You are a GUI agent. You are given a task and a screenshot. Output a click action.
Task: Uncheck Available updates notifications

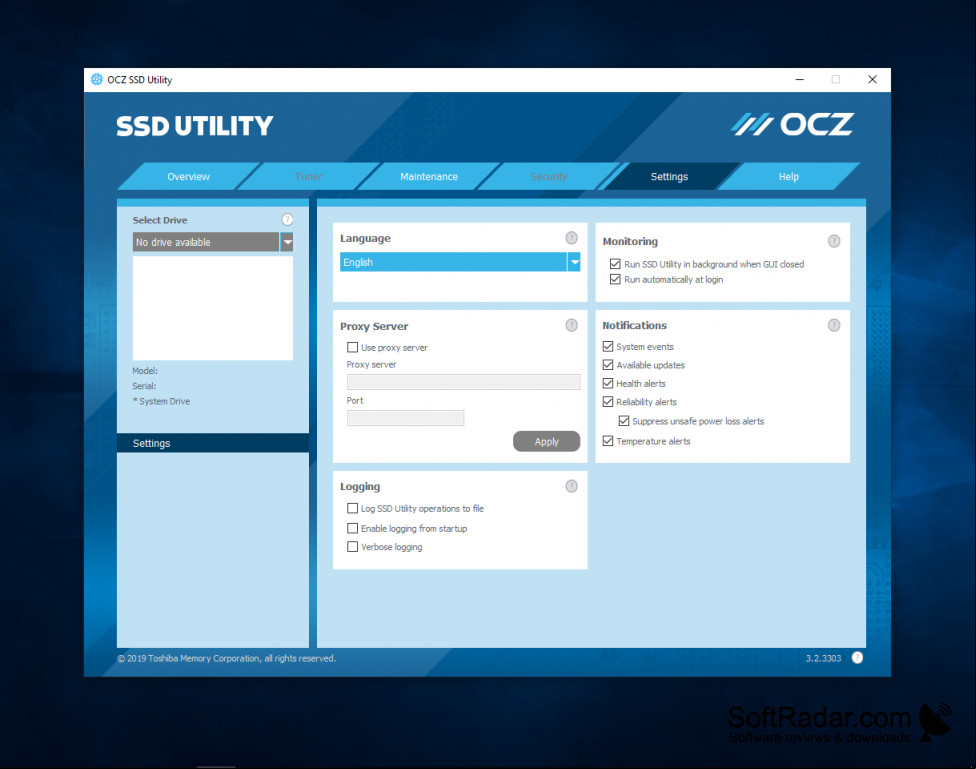pyautogui.click(x=608, y=365)
